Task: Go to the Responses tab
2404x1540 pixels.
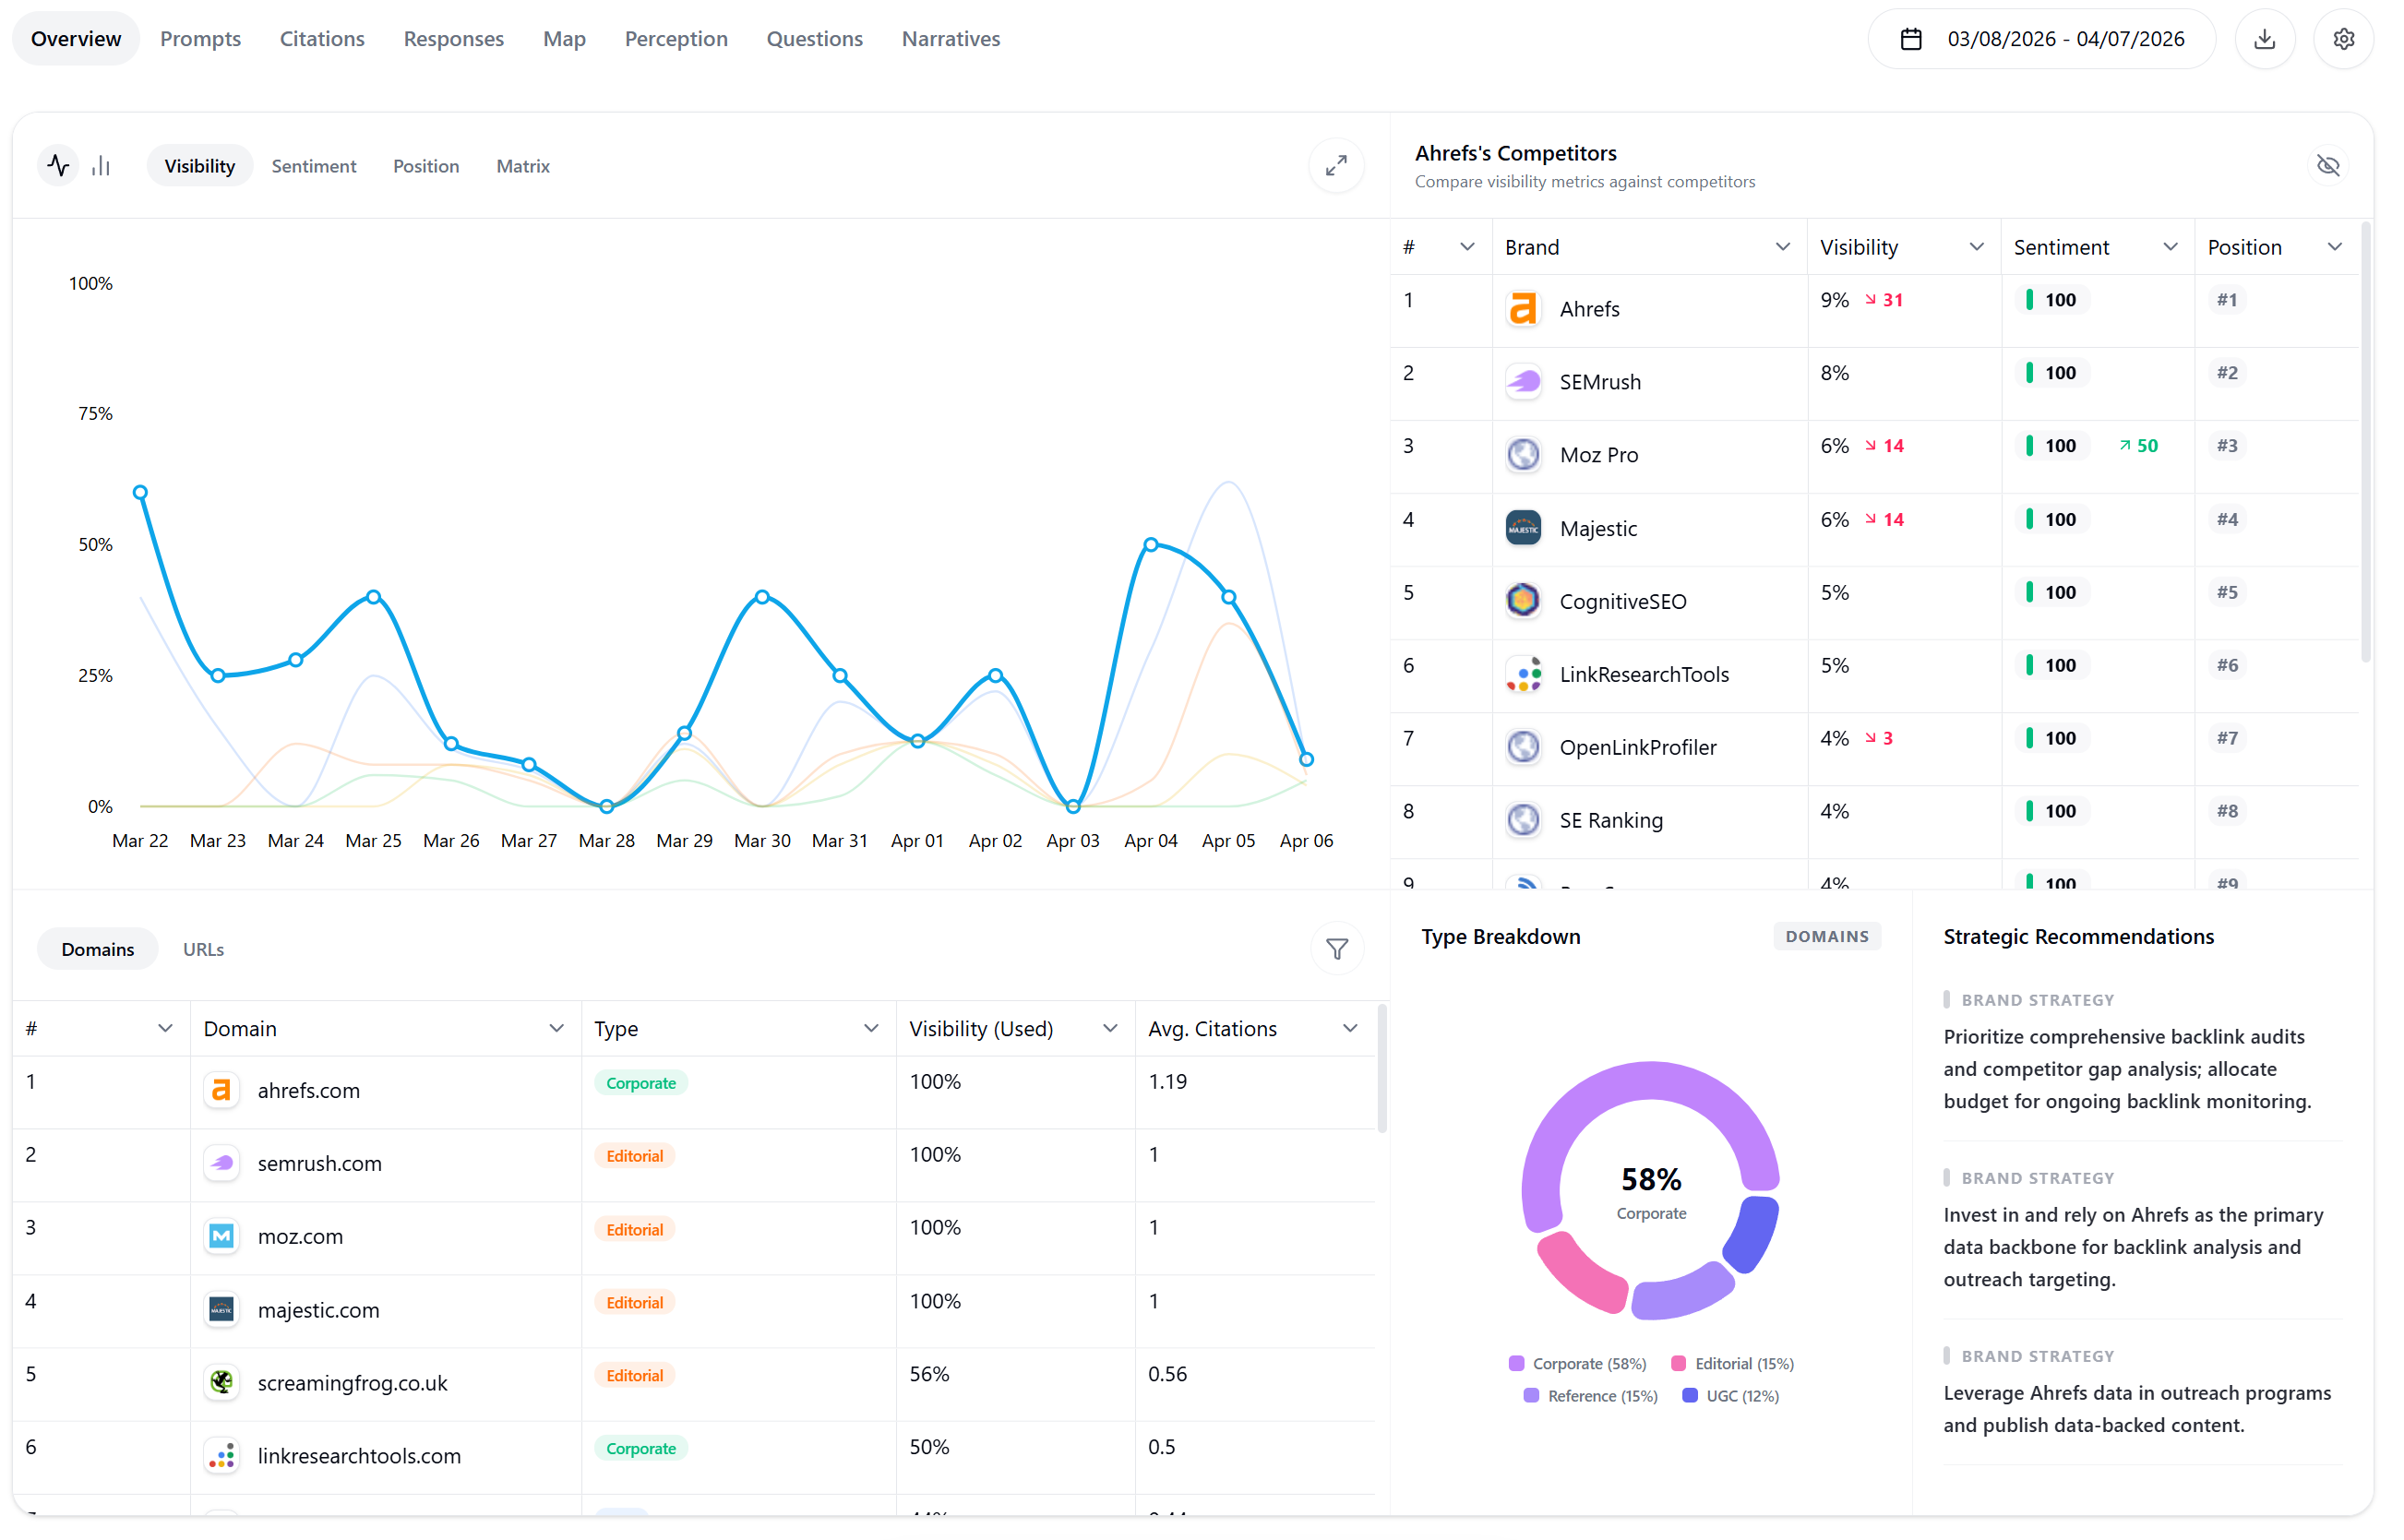Action: point(454,39)
